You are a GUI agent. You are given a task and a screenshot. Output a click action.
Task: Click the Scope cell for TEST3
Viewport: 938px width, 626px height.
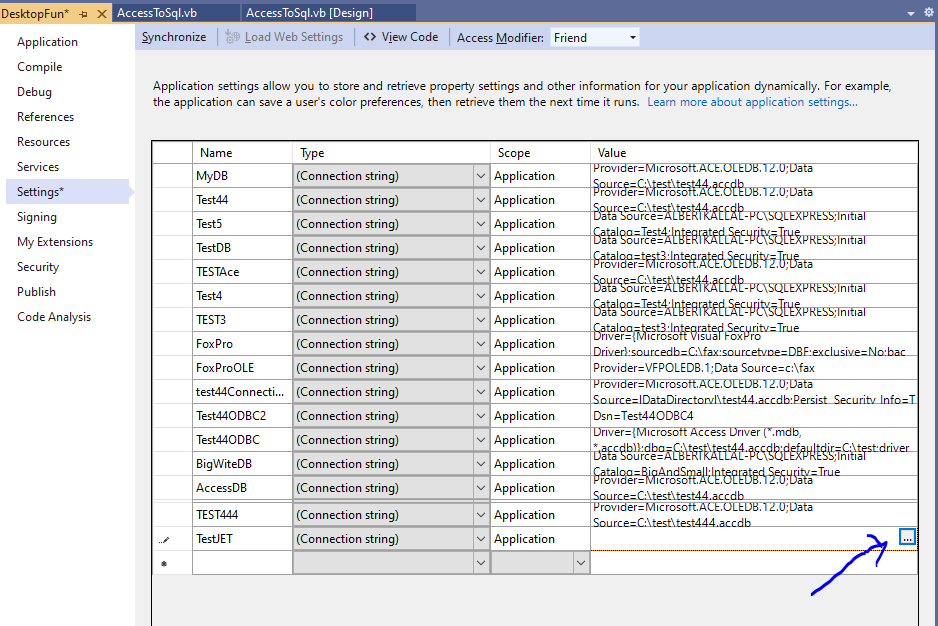pos(540,320)
